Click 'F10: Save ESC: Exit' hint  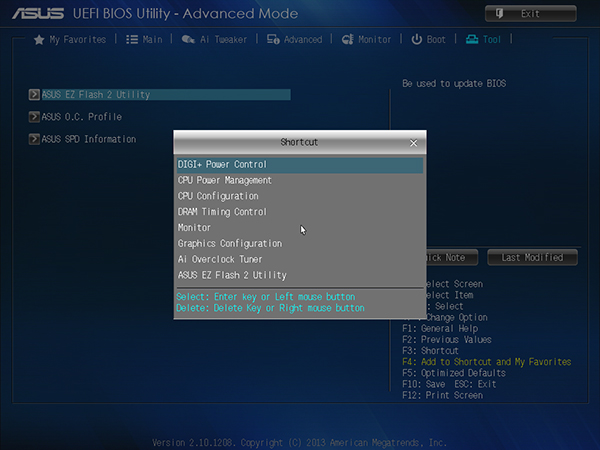[449, 384]
